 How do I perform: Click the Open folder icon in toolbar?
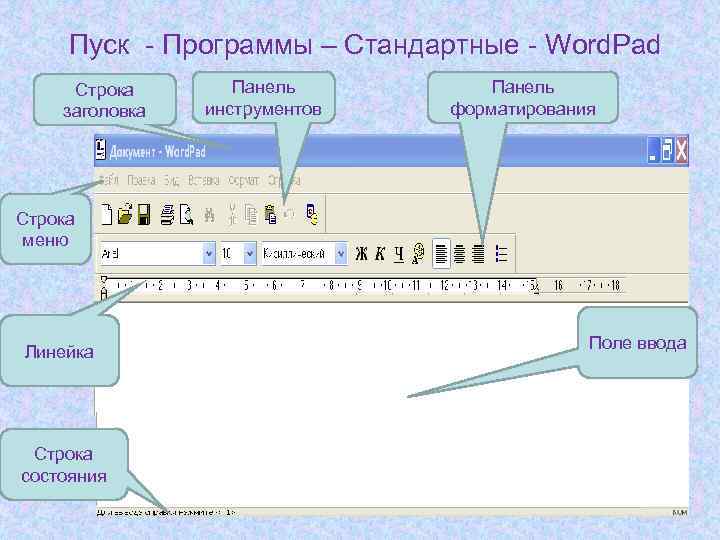pyautogui.click(x=125, y=214)
